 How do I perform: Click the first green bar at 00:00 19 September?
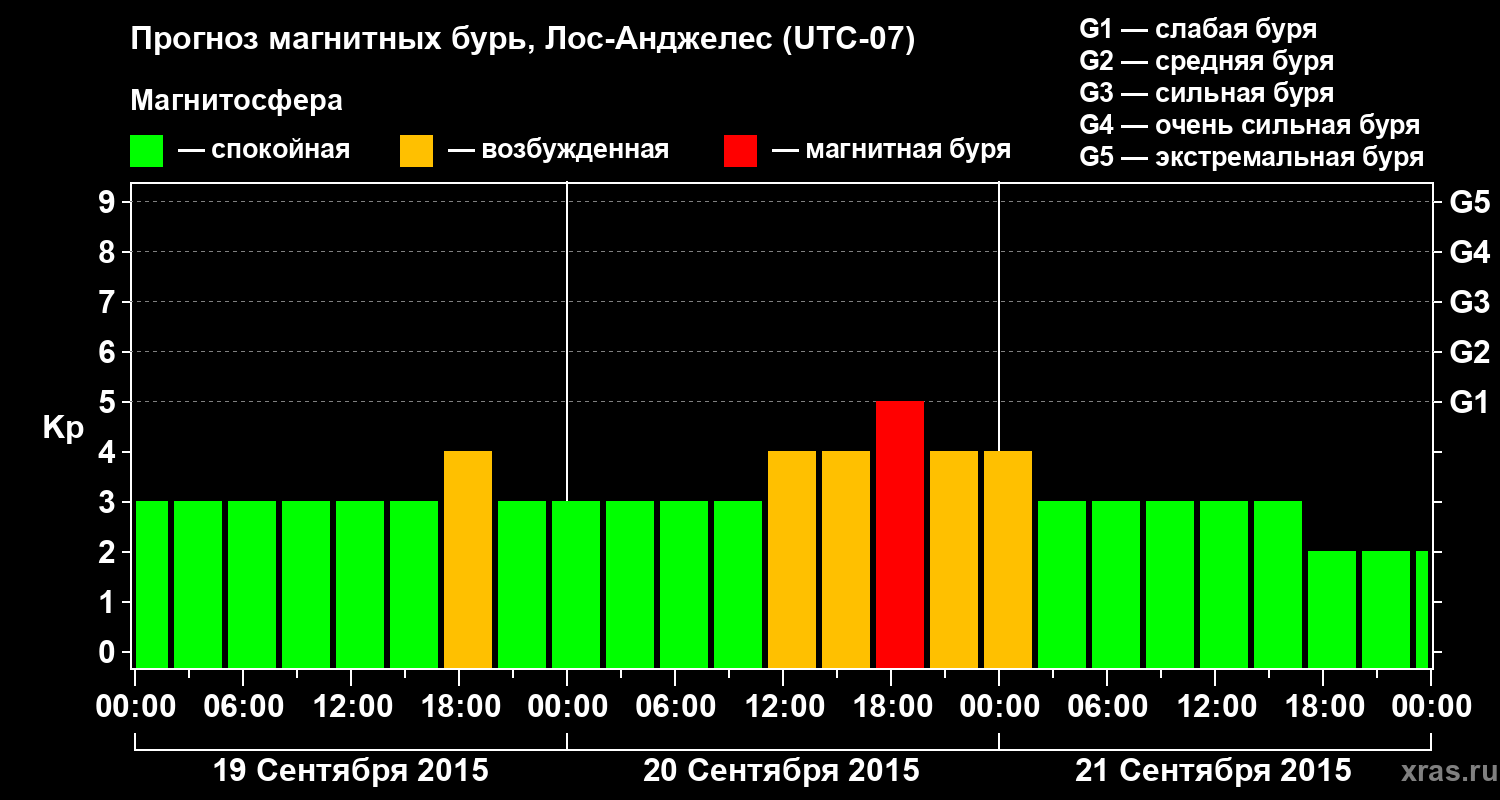click(x=152, y=584)
